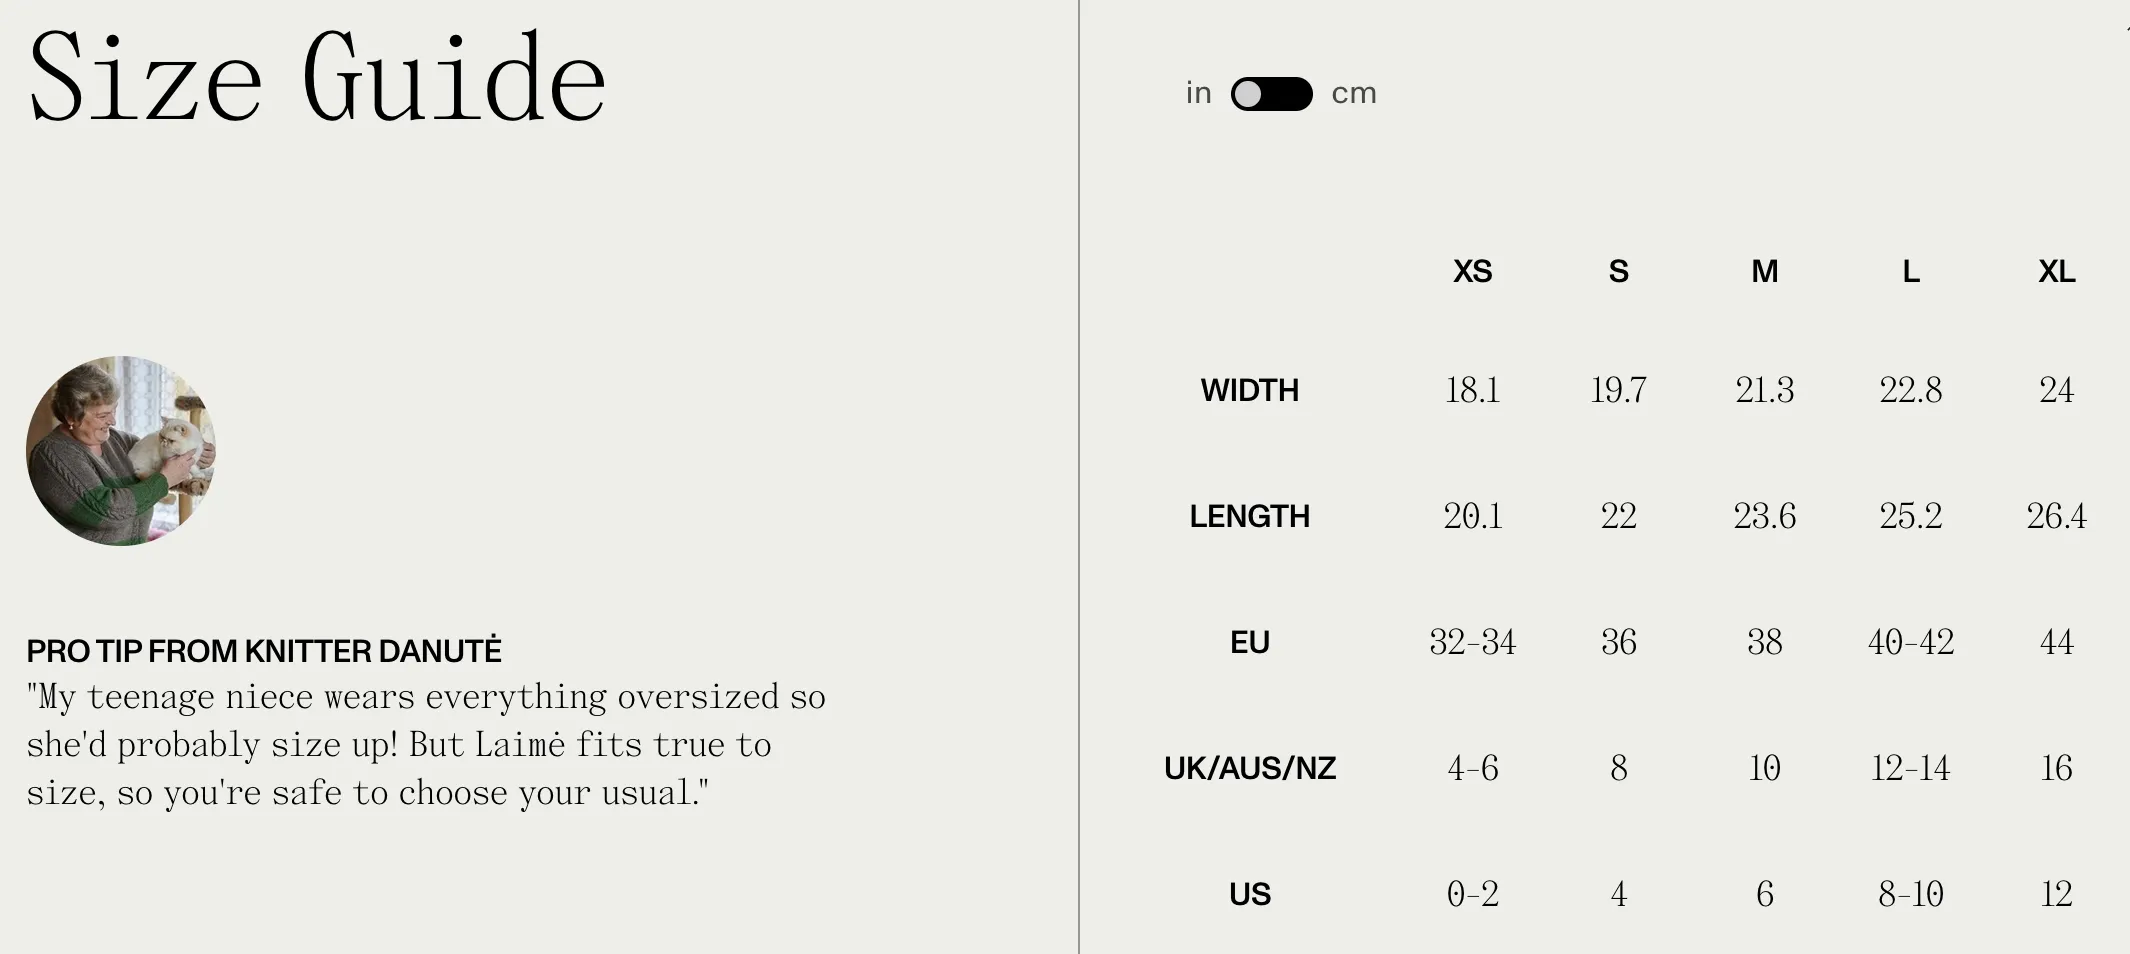
Task: Click the Size Guide heading
Action: (317, 77)
